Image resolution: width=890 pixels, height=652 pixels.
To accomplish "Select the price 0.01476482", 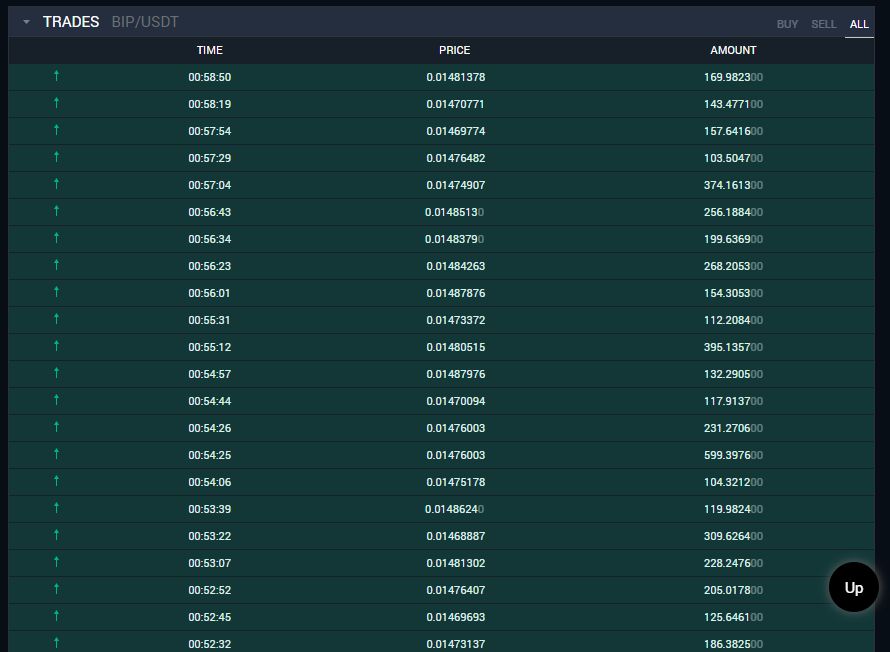I will point(456,158).
